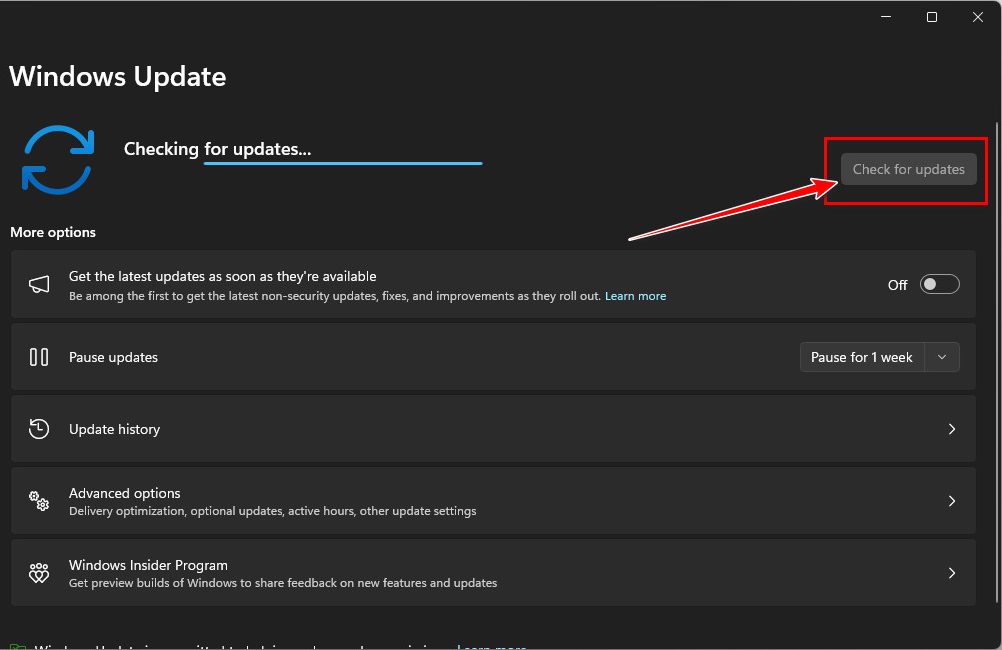Viewport: 1002px width, 650px height.
Task: Open the pause duration dropdown arrow
Action: [942, 357]
